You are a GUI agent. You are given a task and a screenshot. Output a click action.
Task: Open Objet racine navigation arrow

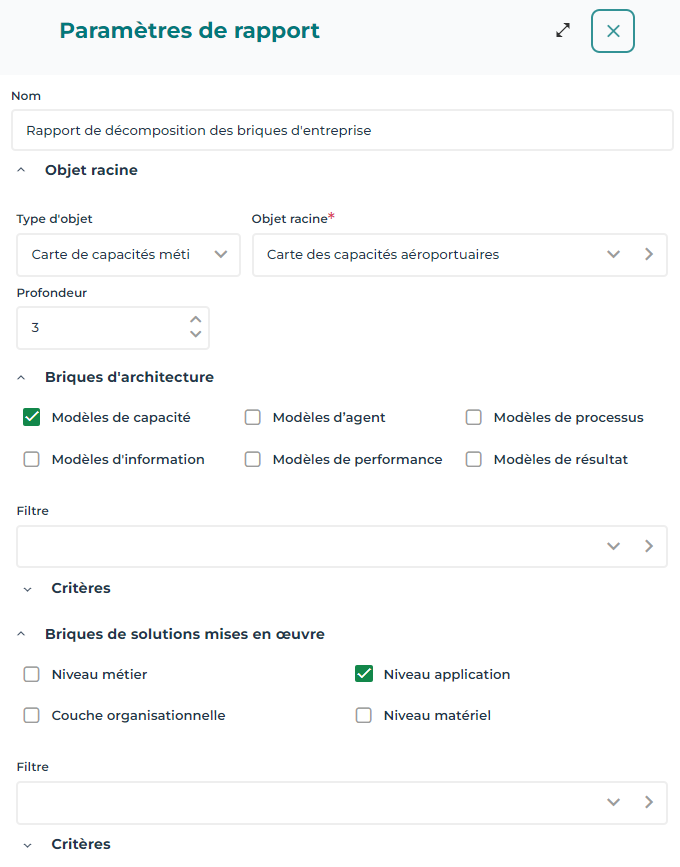[x=649, y=254]
